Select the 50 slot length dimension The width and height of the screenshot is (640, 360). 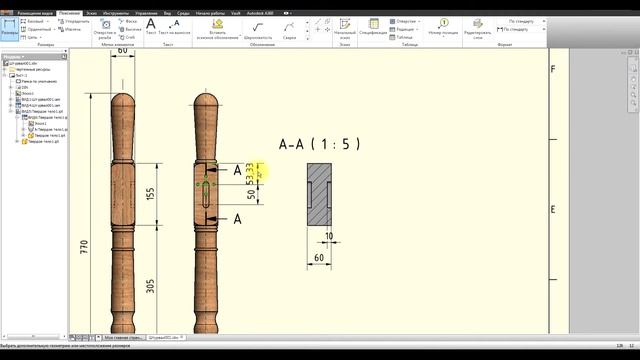251,194
